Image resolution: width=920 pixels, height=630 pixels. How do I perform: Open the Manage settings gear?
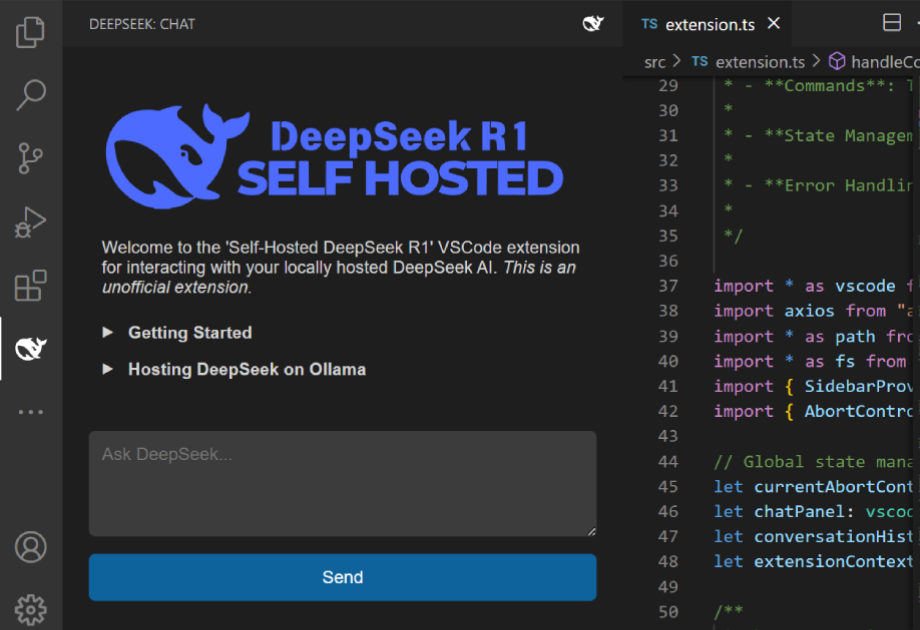31,608
